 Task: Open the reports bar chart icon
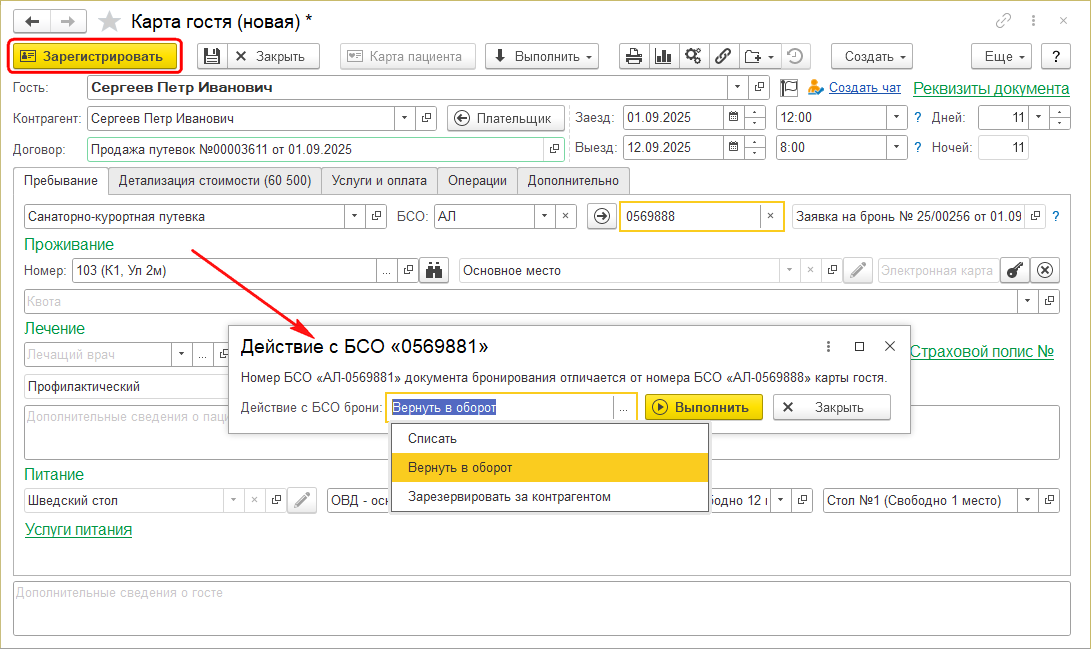tap(662, 56)
